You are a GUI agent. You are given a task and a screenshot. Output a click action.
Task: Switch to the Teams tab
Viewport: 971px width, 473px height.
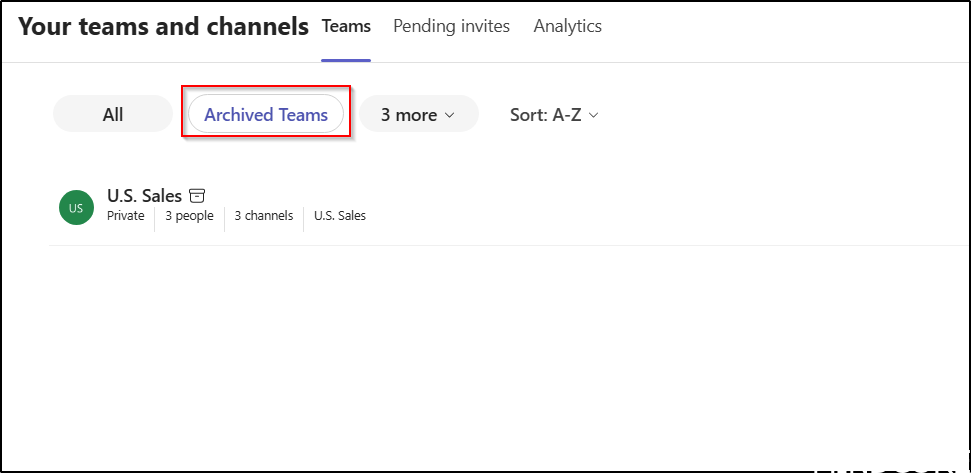346,26
